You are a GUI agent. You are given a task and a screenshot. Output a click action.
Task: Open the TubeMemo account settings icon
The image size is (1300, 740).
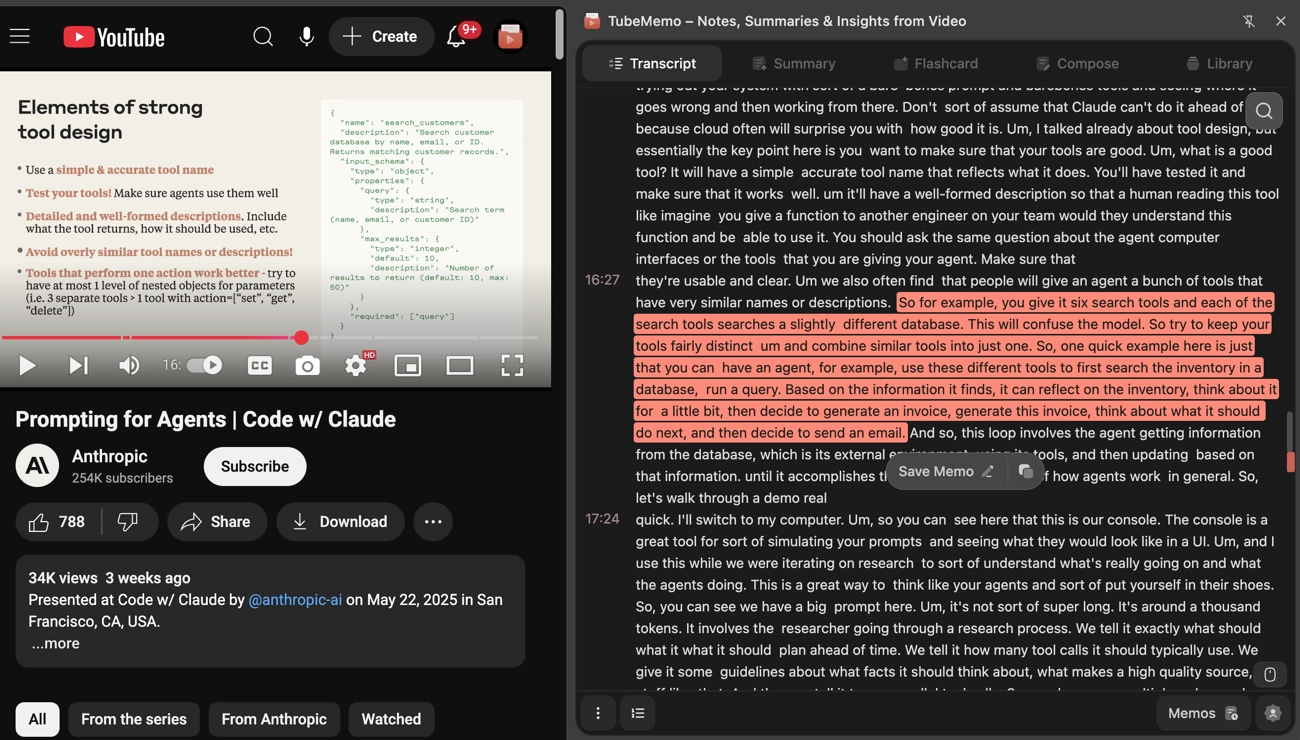click(1273, 714)
